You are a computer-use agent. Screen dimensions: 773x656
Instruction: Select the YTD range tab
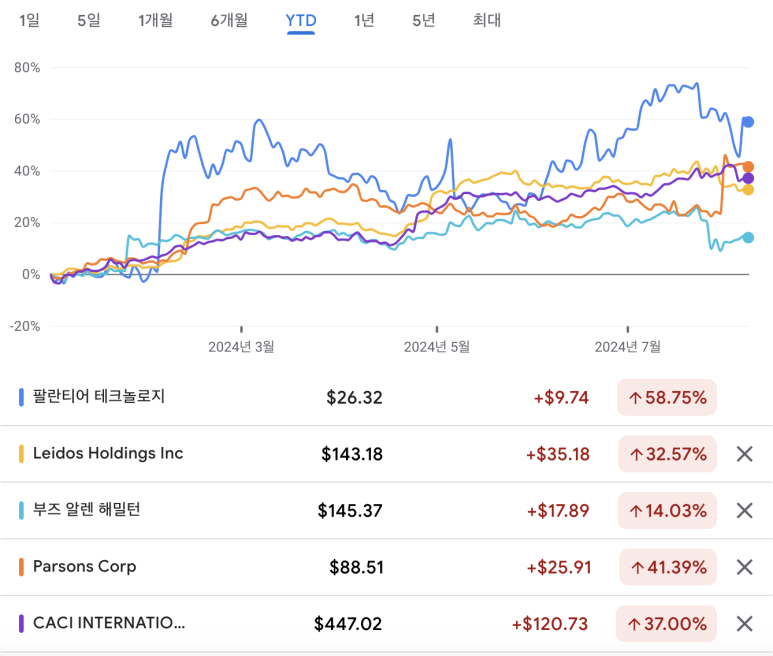301,21
